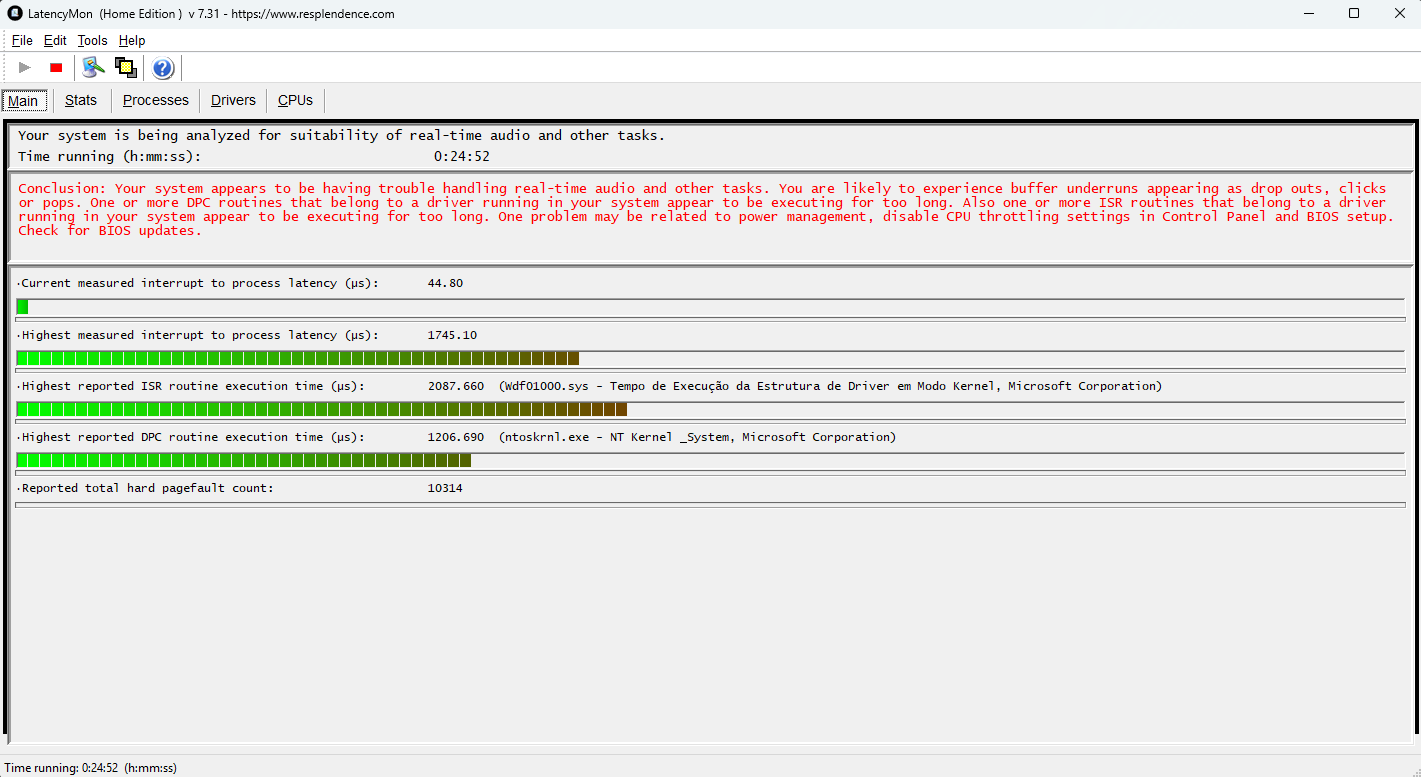Click the highest interrupt latency bar
This screenshot has width=1421, height=777.
tap(298, 358)
